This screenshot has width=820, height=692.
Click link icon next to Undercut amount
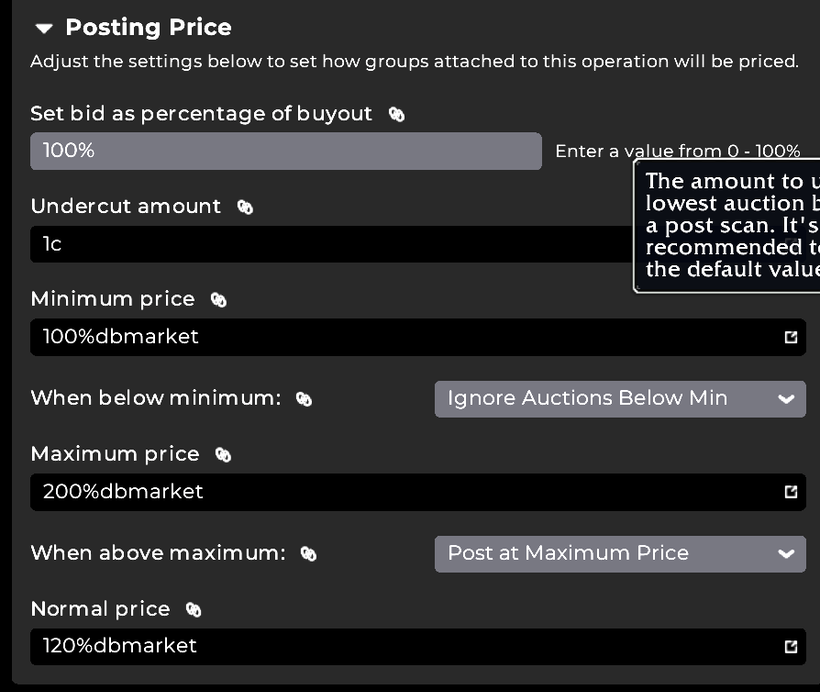(245, 207)
